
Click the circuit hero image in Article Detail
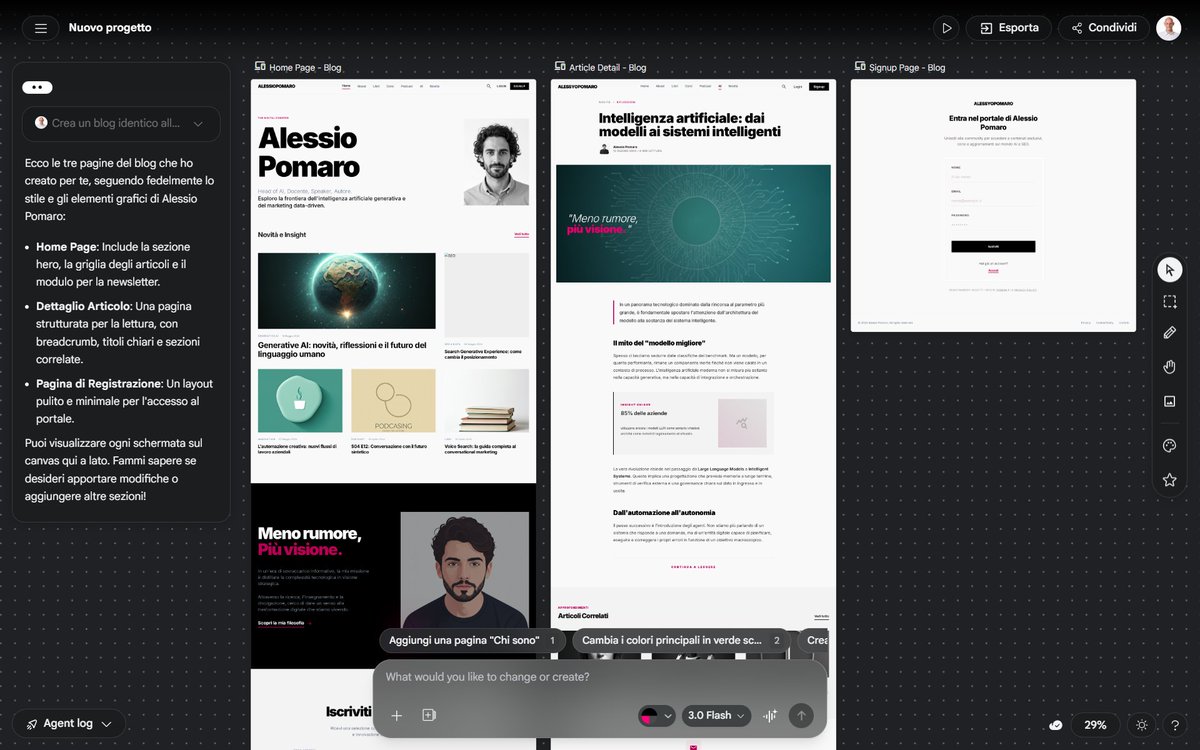coord(693,224)
